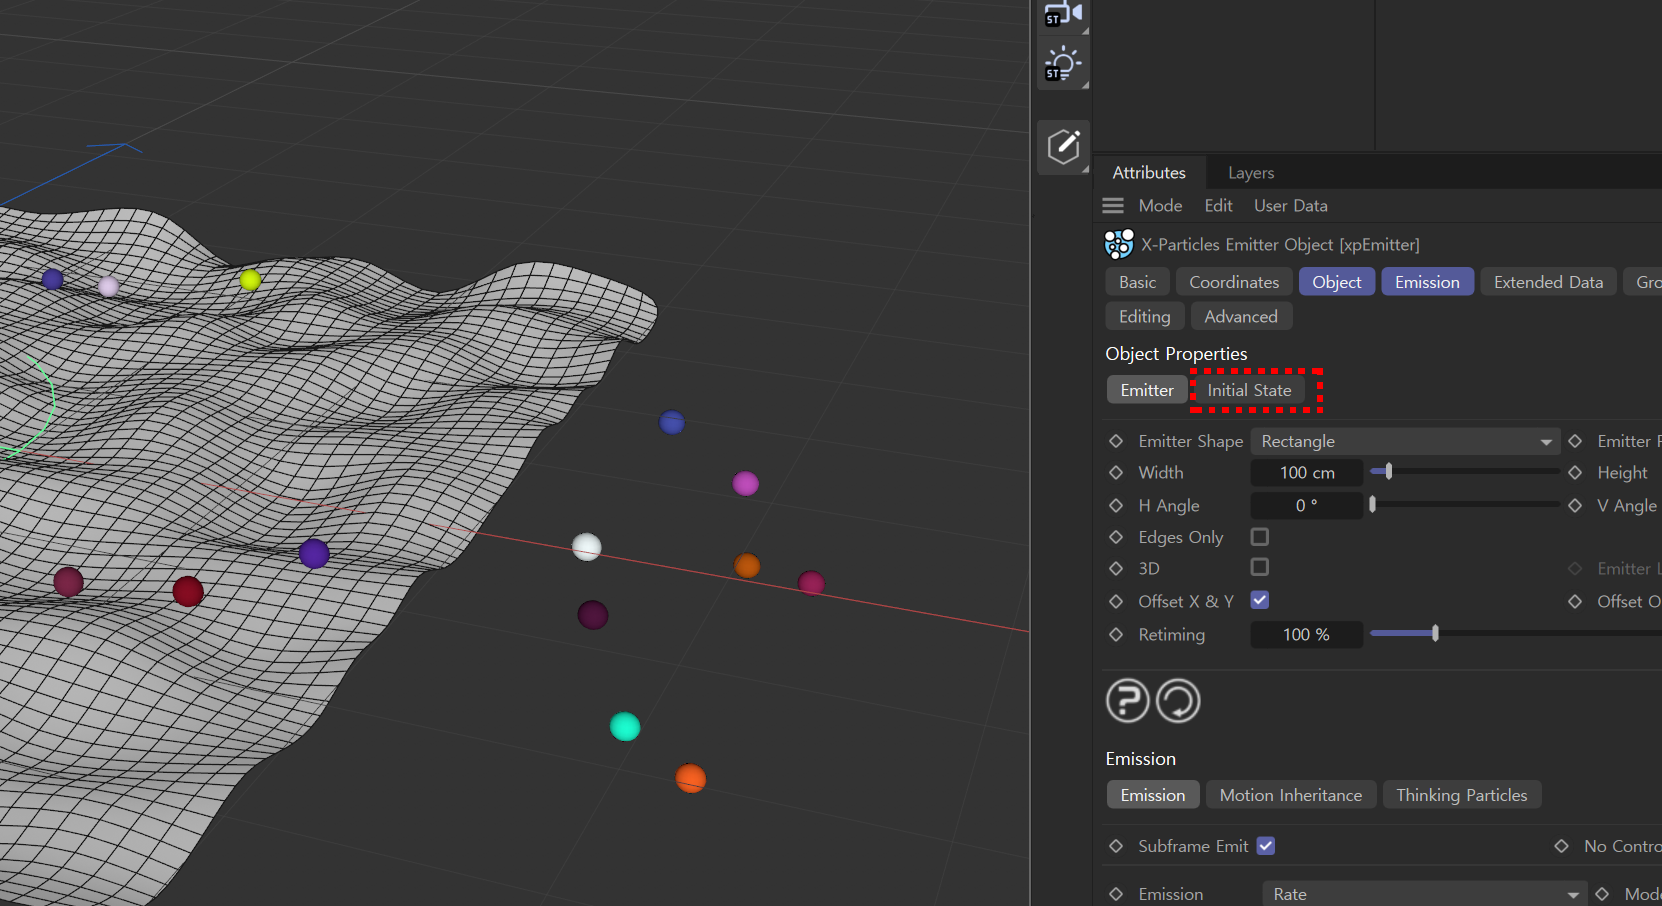Toggle keyframe diamond next to H Angle

(x=1116, y=505)
